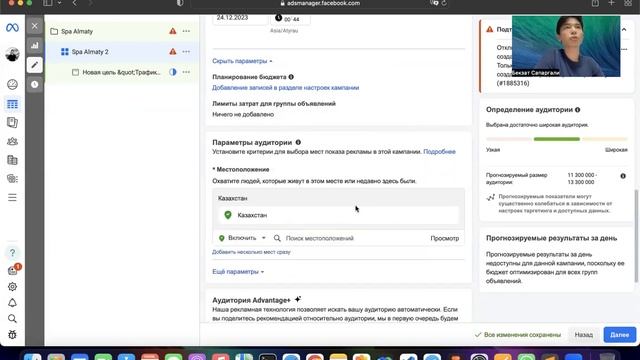Open Settings gear icon in sidebar

12,287
